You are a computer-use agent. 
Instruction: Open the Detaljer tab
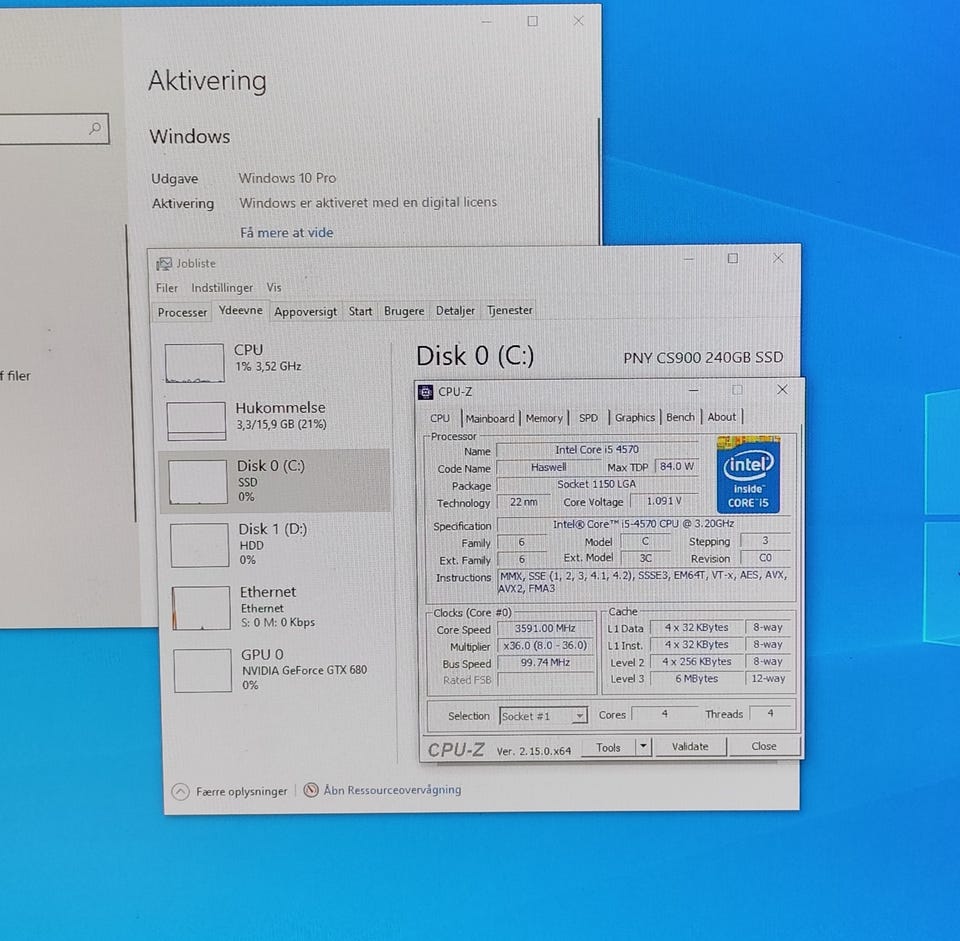pos(455,310)
